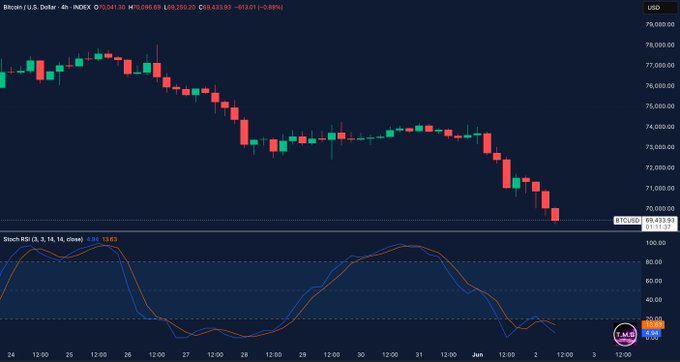Click the close value C69,433.93 in header
The width and height of the screenshot is (680, 362).
tap(215, 7)
